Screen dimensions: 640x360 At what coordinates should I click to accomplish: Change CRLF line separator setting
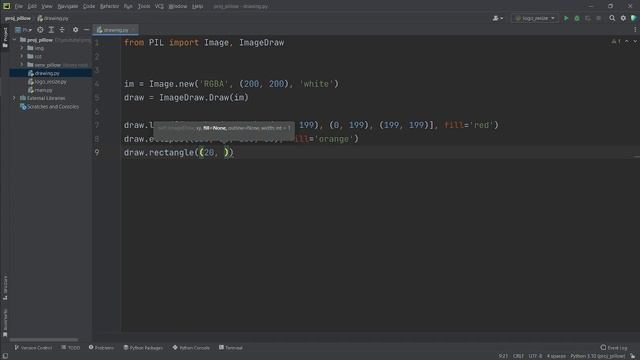(518, 356)
